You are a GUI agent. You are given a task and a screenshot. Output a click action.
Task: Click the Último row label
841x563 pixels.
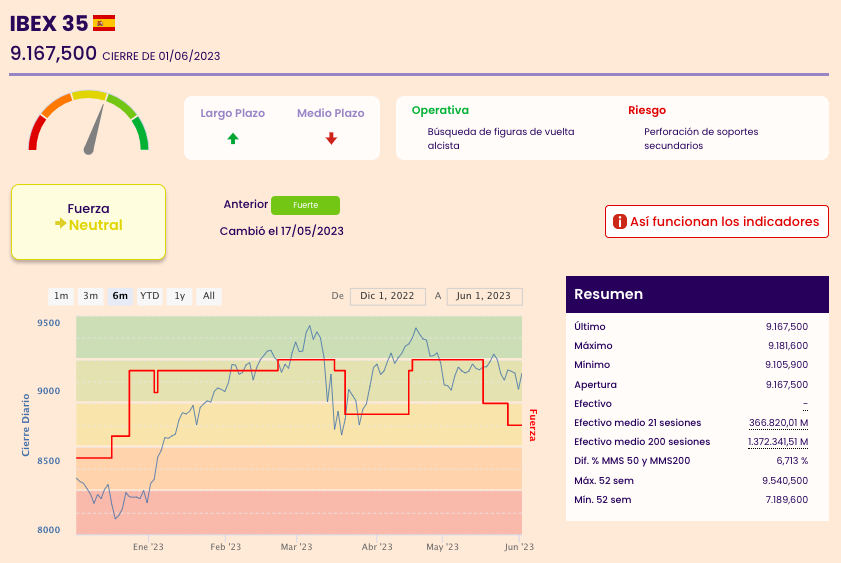click(589, 327)
